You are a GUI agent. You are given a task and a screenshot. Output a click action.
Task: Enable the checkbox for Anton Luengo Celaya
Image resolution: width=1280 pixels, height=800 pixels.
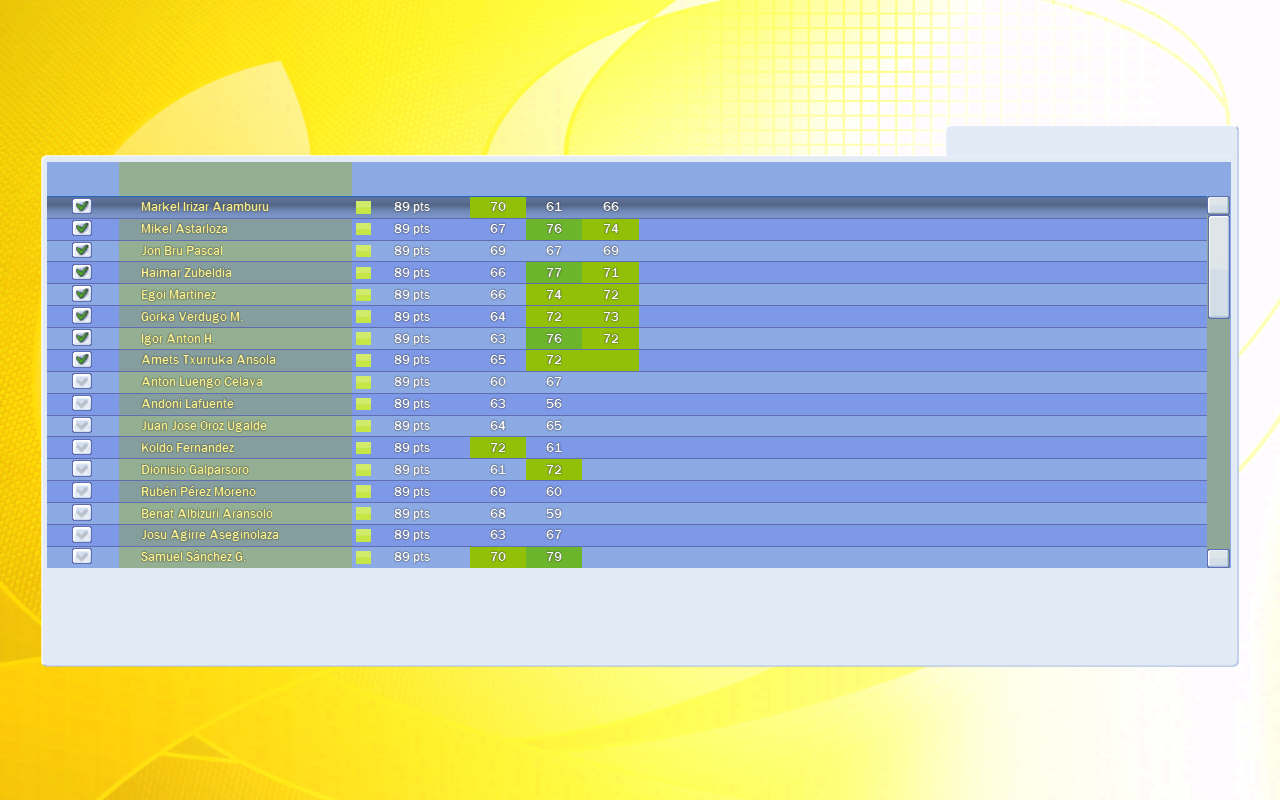[x=82, y=381]
